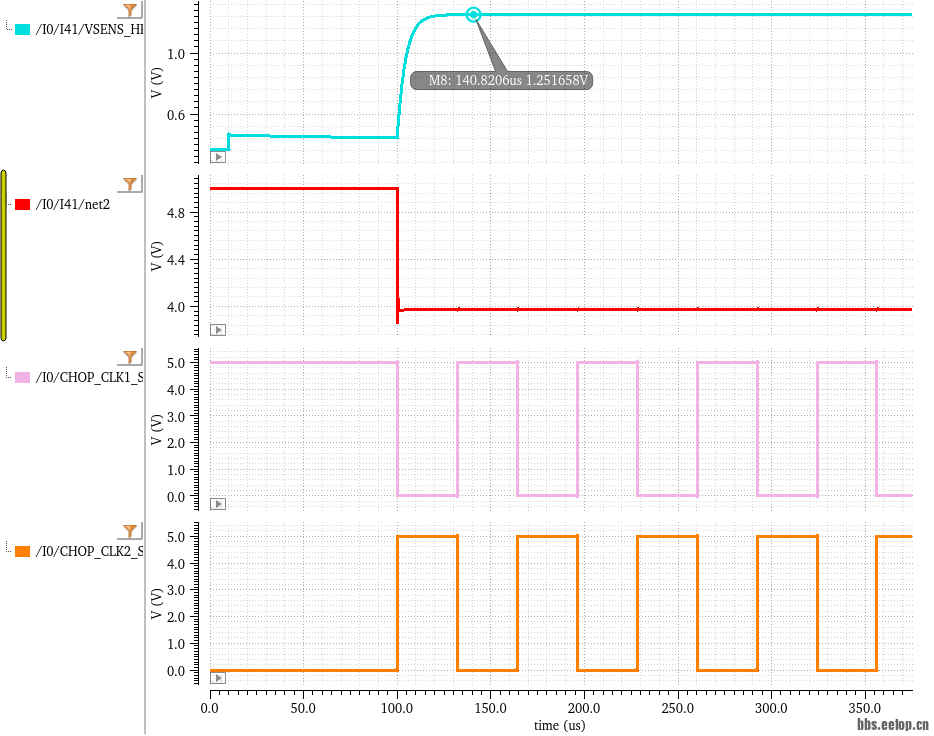Click the cyan color swatch for VSENS_HI
The image size is (934, 736).
point(23,30)
